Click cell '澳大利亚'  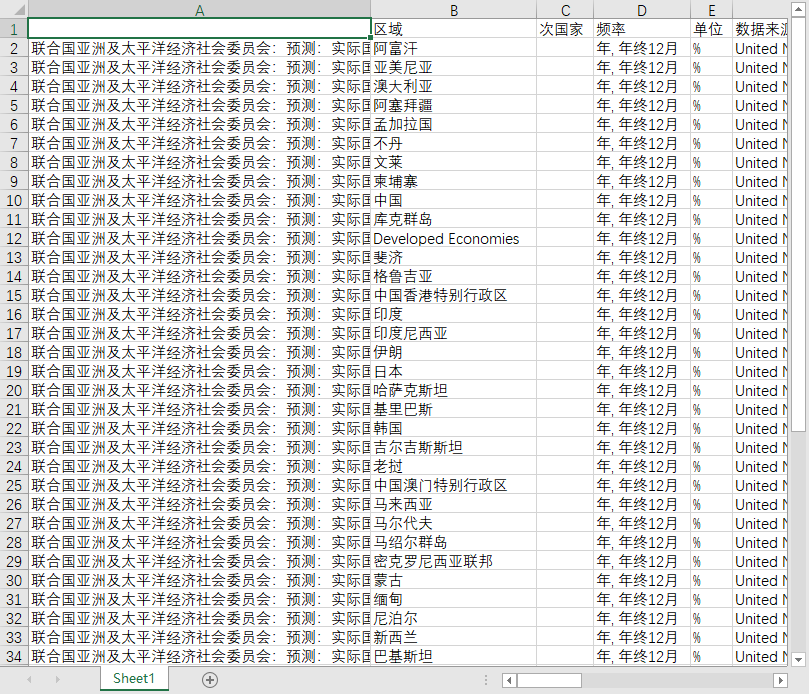[454, 86]
